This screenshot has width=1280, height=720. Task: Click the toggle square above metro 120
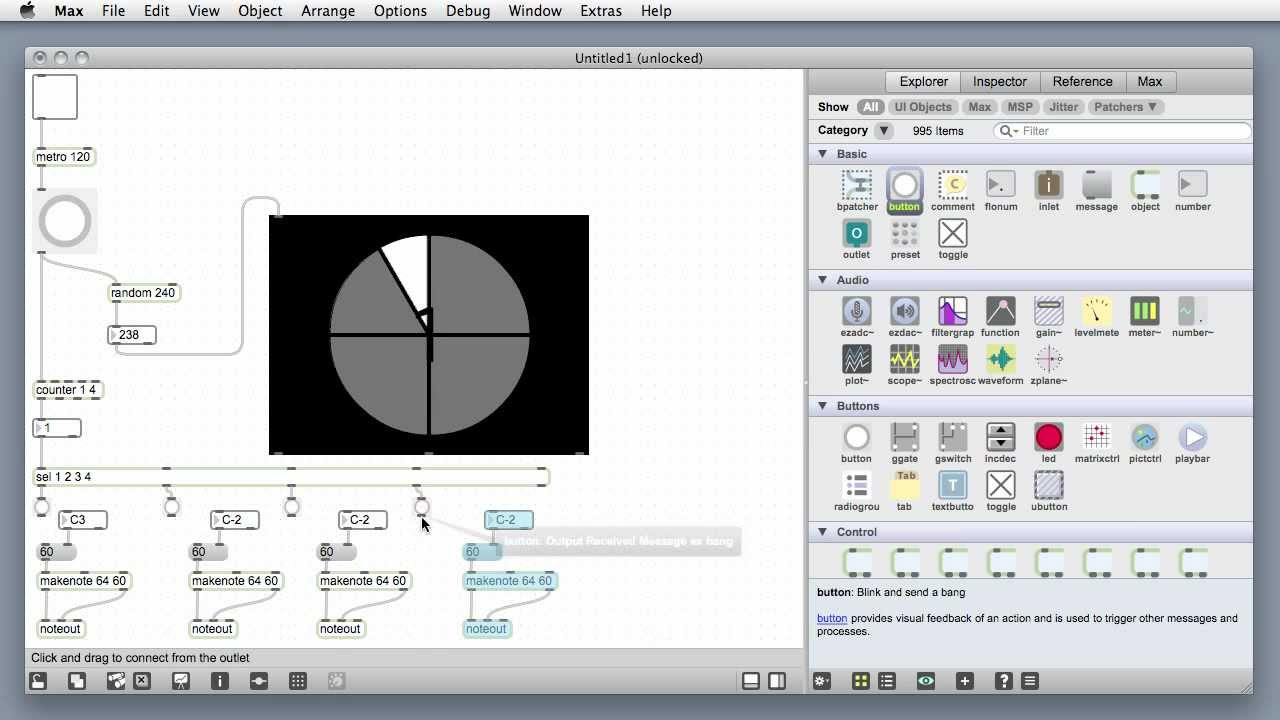point(55,96)
